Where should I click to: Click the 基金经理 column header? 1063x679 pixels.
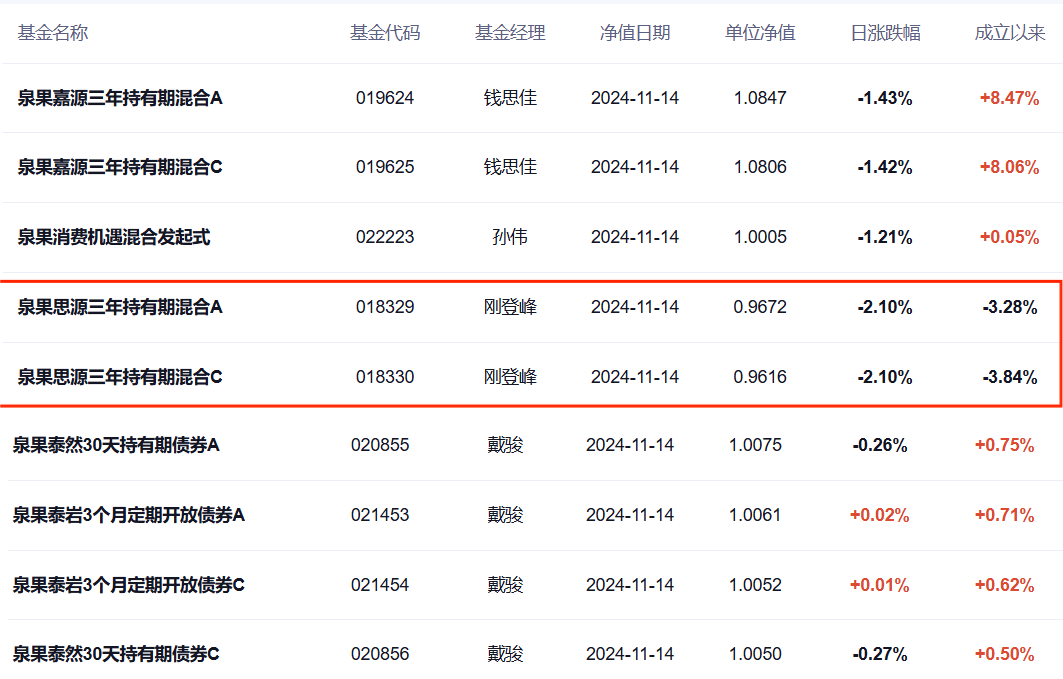(x=510, y=33)
